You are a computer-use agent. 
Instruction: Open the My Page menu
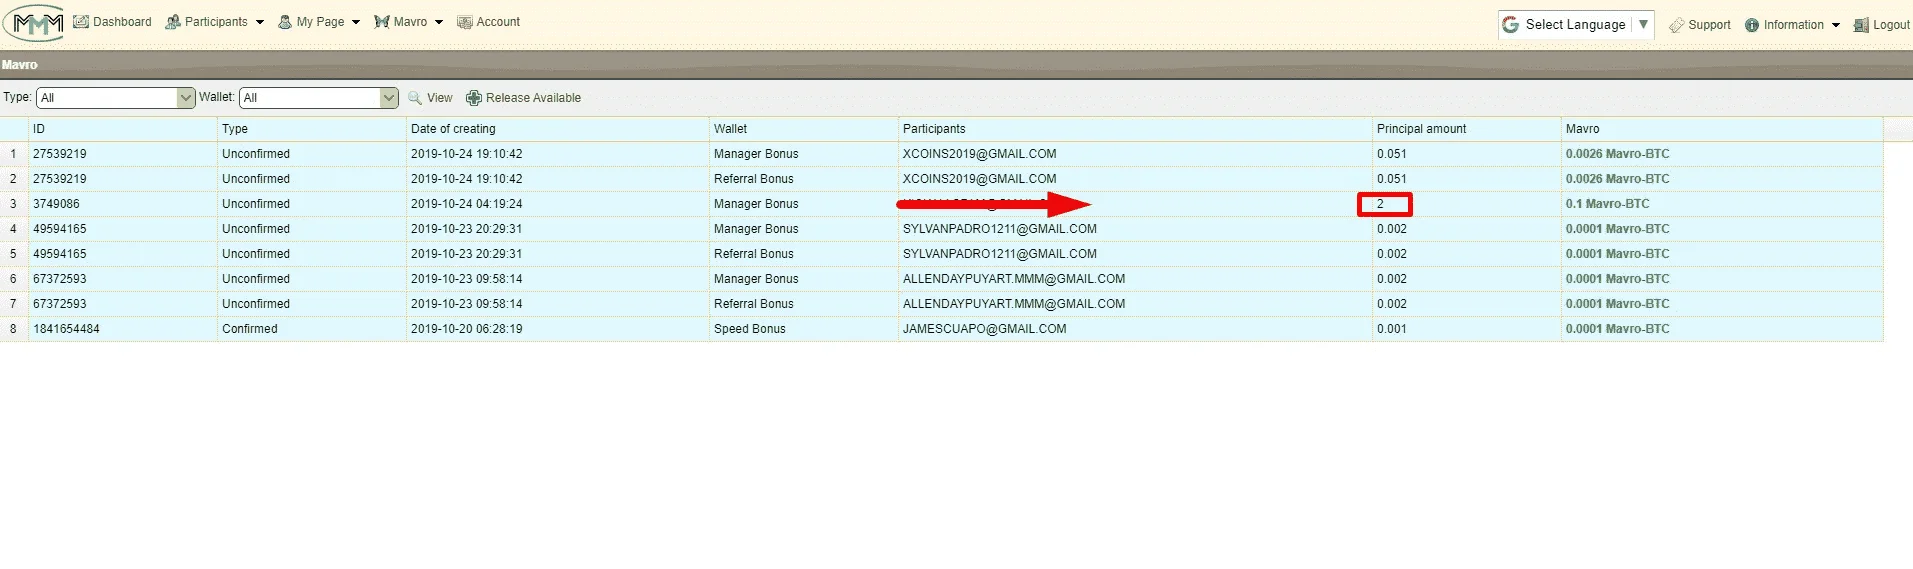(x=320, y=22)
